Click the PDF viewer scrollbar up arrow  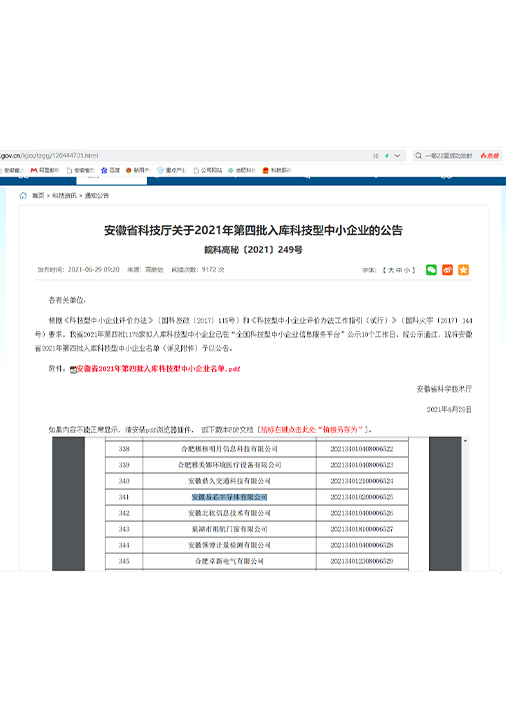tap(465, 441)
